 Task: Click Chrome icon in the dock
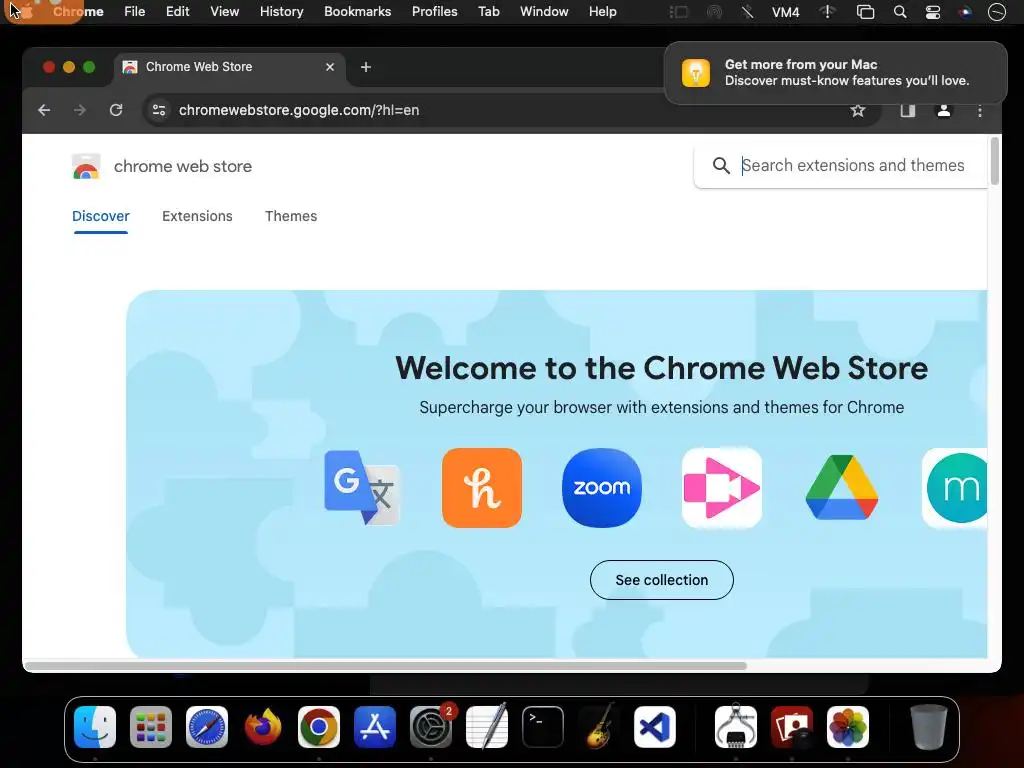click(319, 727)
